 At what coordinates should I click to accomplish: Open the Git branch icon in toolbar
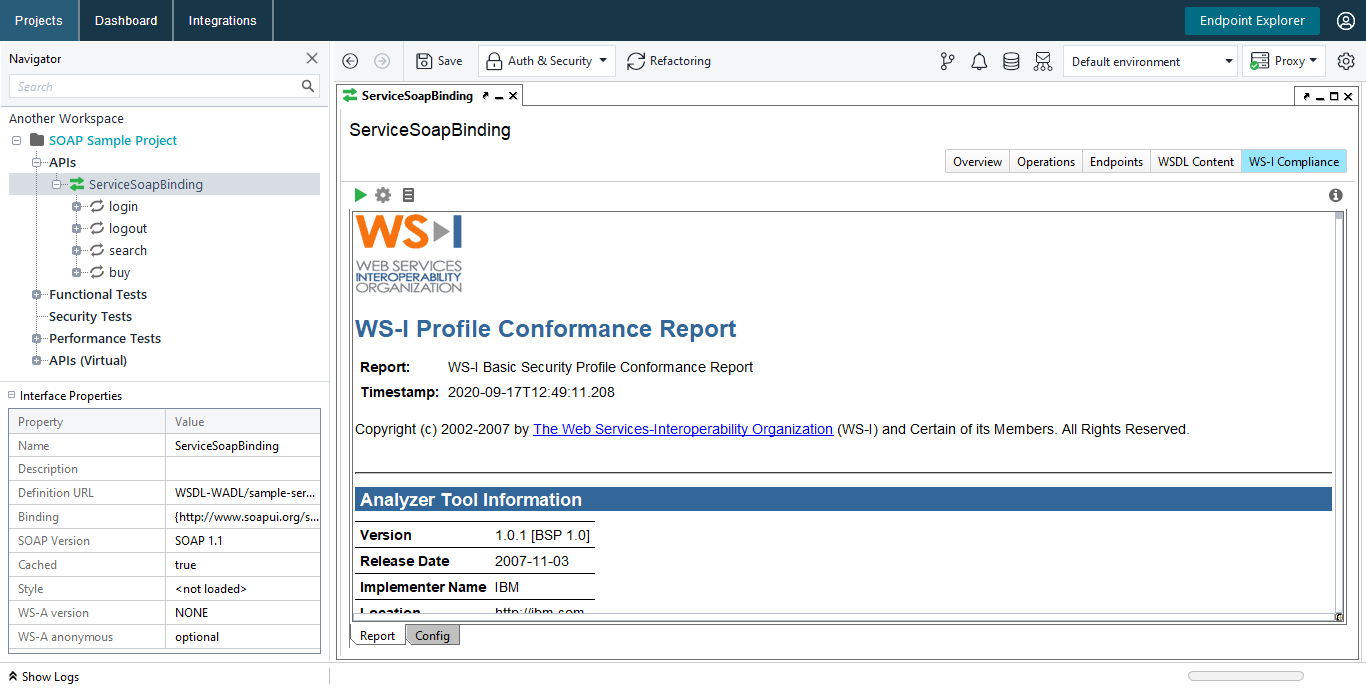(947, 62)
